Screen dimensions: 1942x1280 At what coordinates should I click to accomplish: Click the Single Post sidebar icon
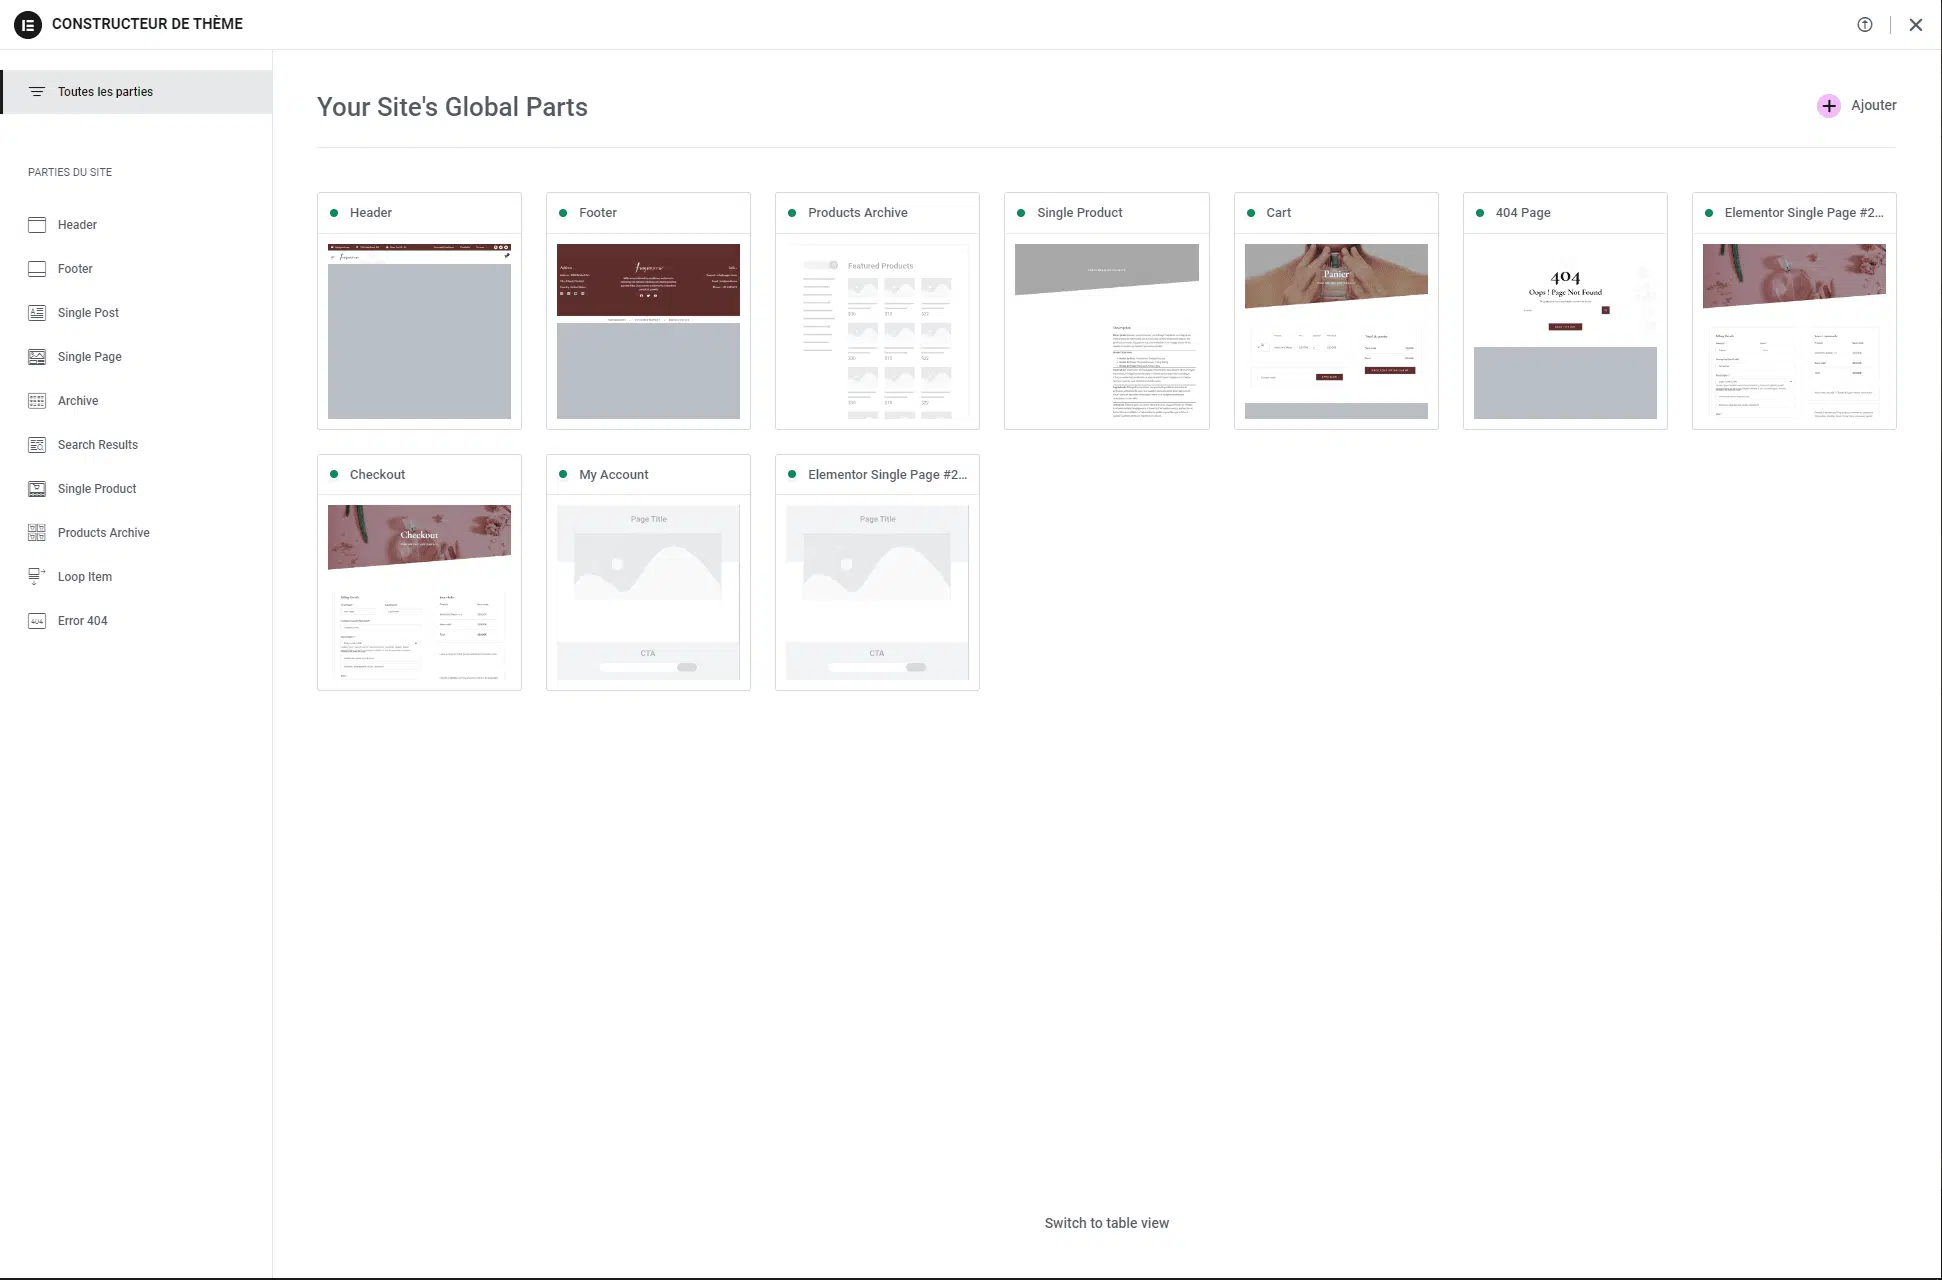click(37, 313)
